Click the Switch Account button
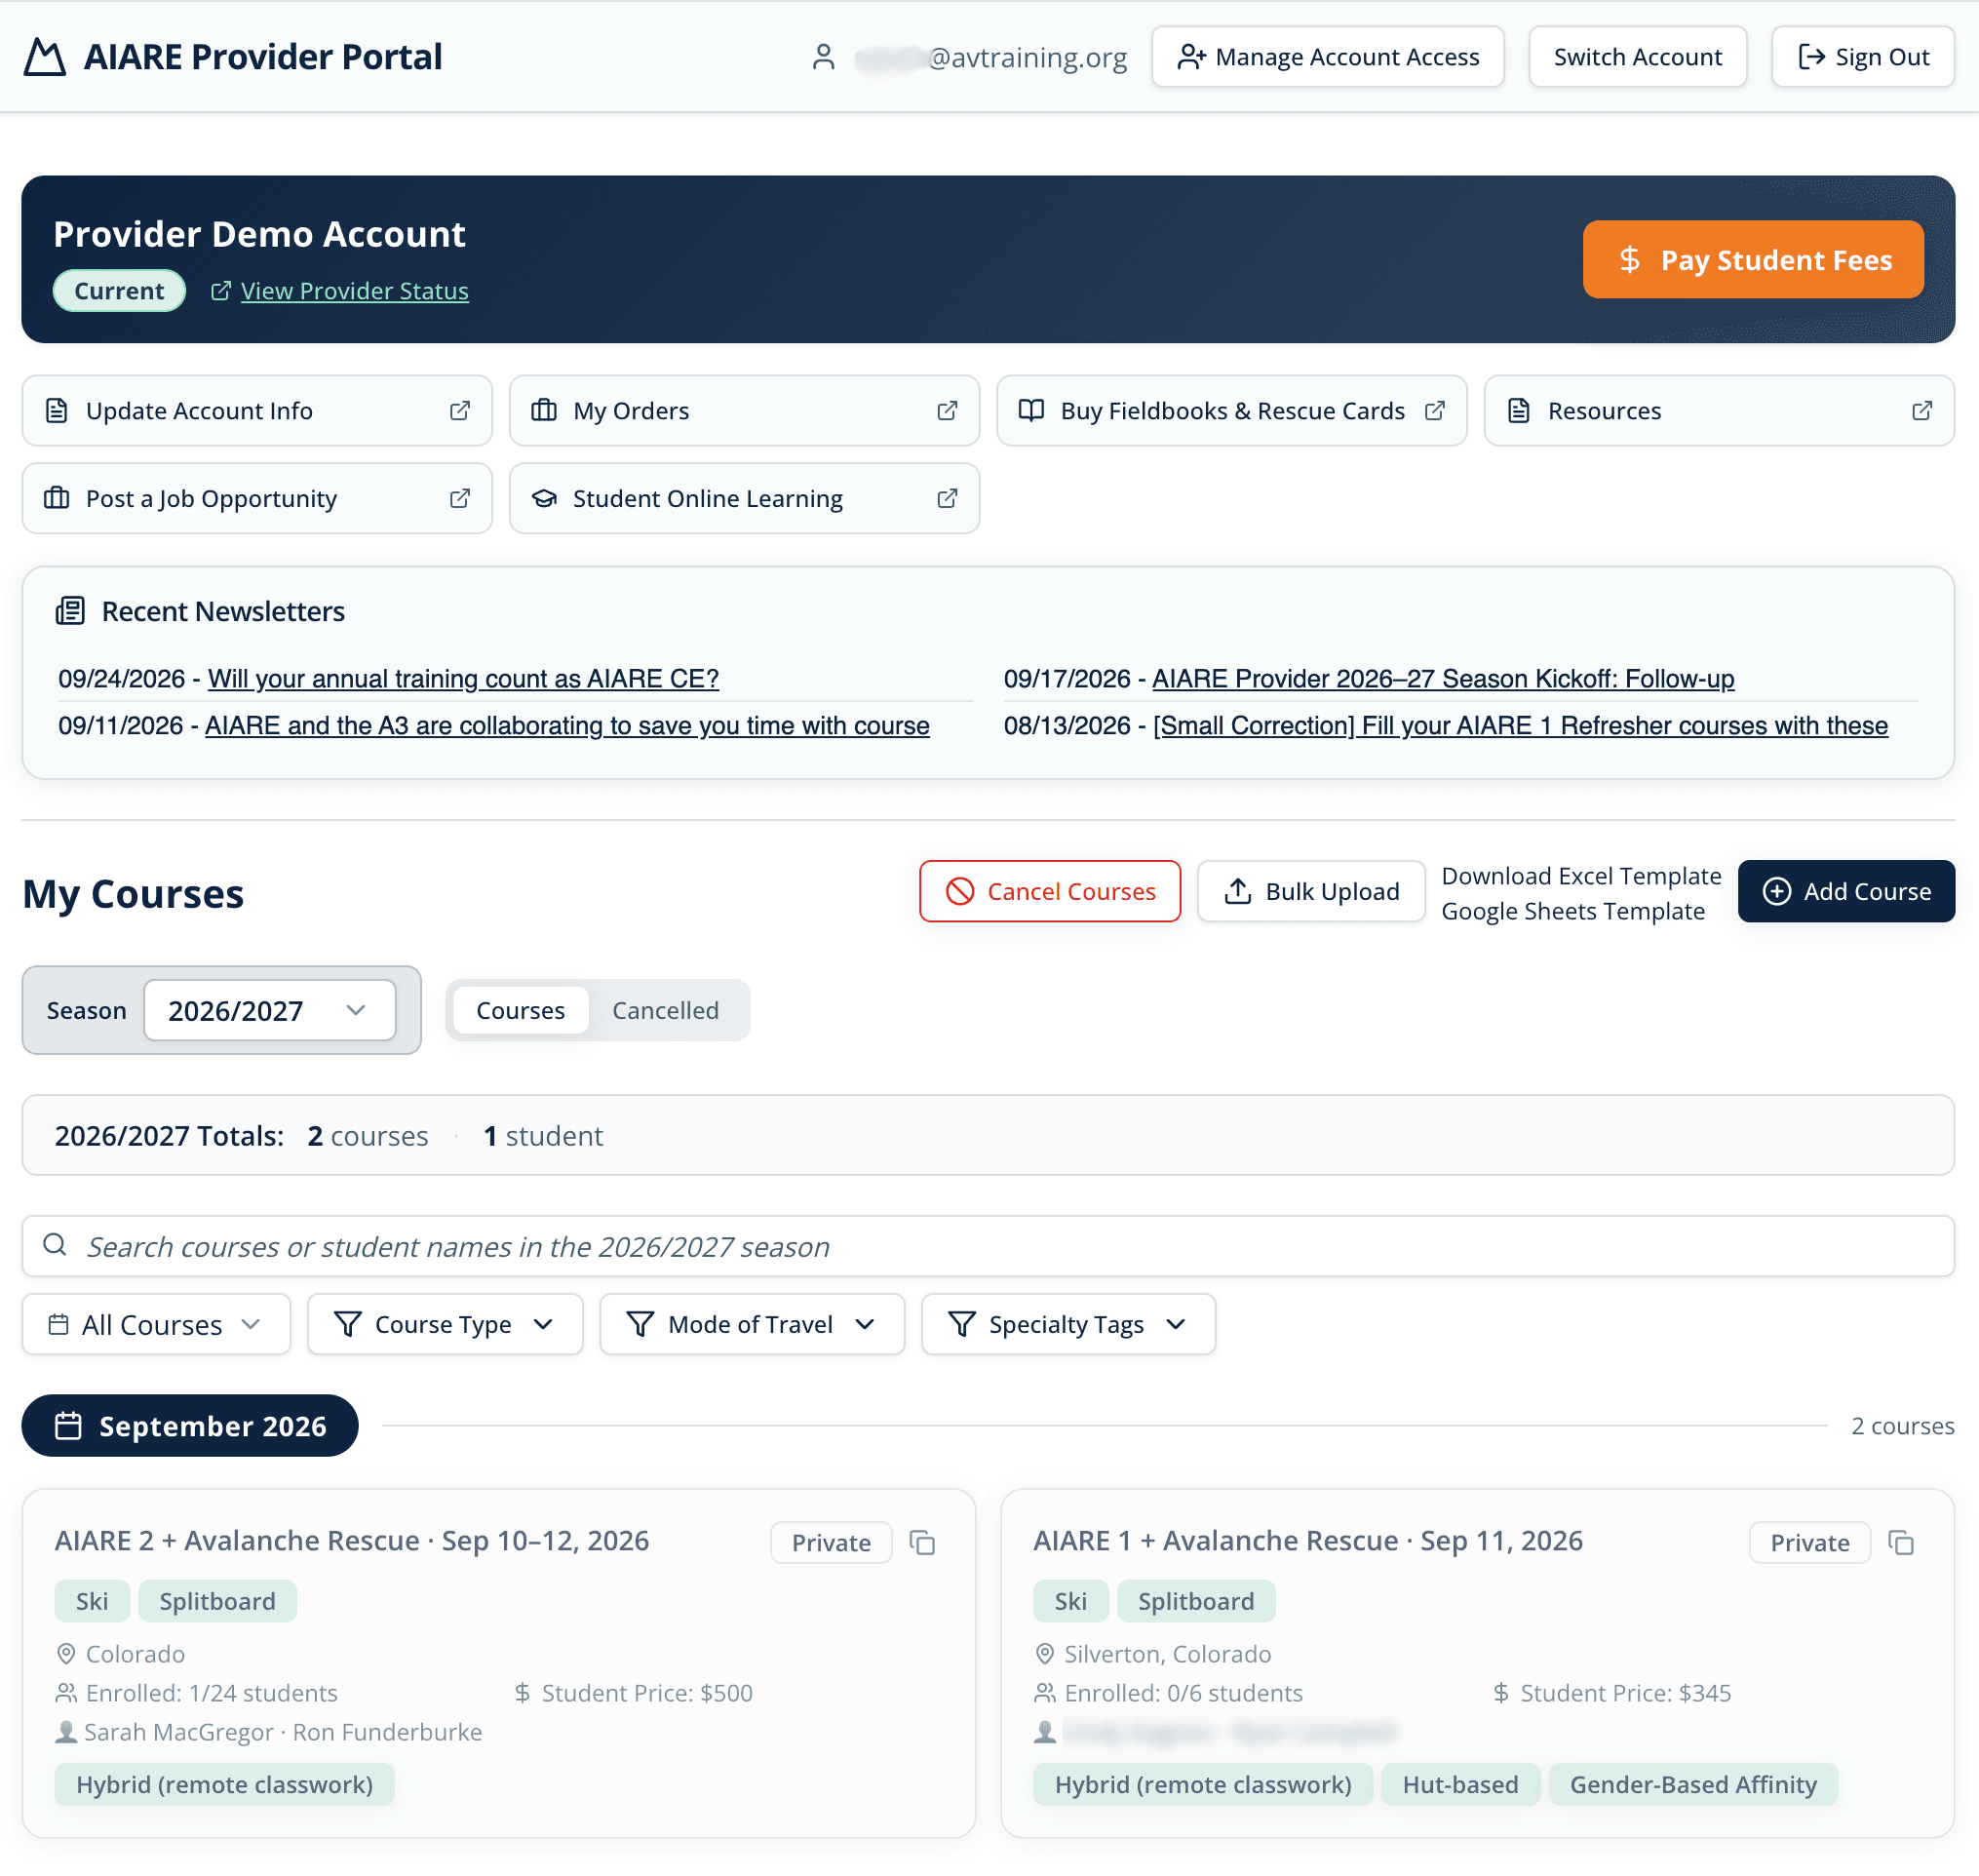Viewport: 1979px width, 1876px height. click(1637, 57)
